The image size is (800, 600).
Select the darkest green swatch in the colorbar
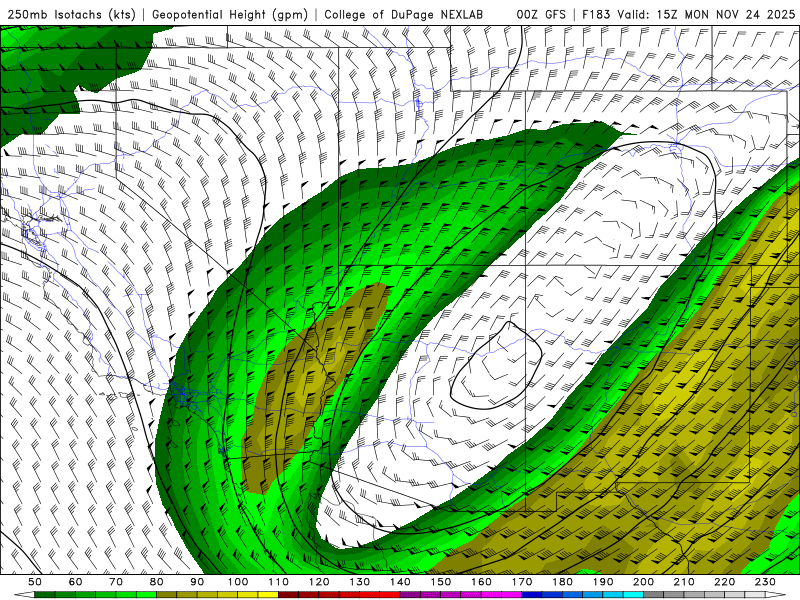click(x=45, y=595)
